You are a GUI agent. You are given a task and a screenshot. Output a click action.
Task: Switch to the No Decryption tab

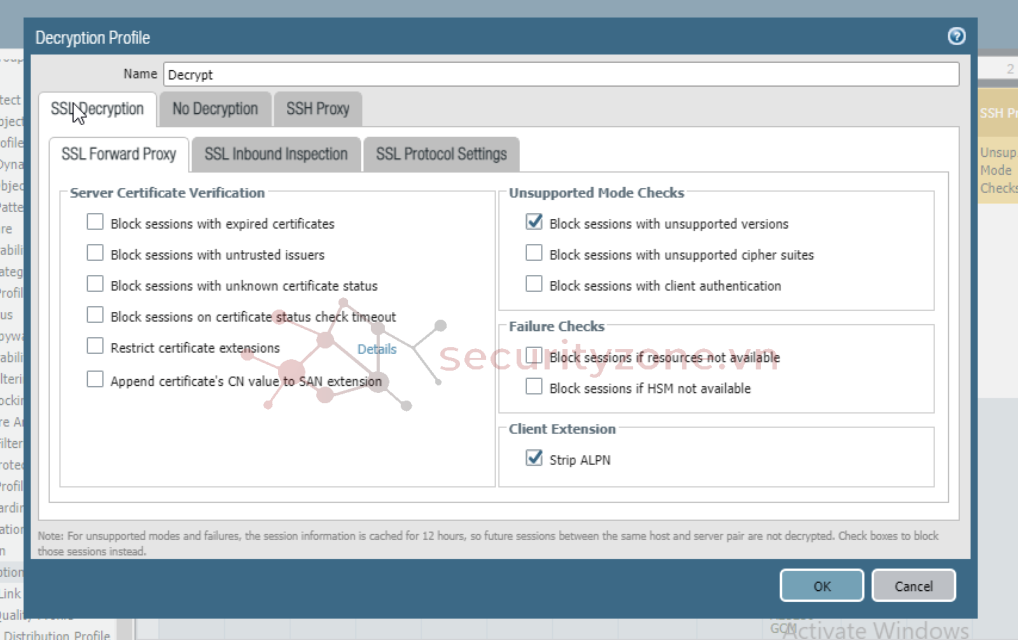pos(215,109)
